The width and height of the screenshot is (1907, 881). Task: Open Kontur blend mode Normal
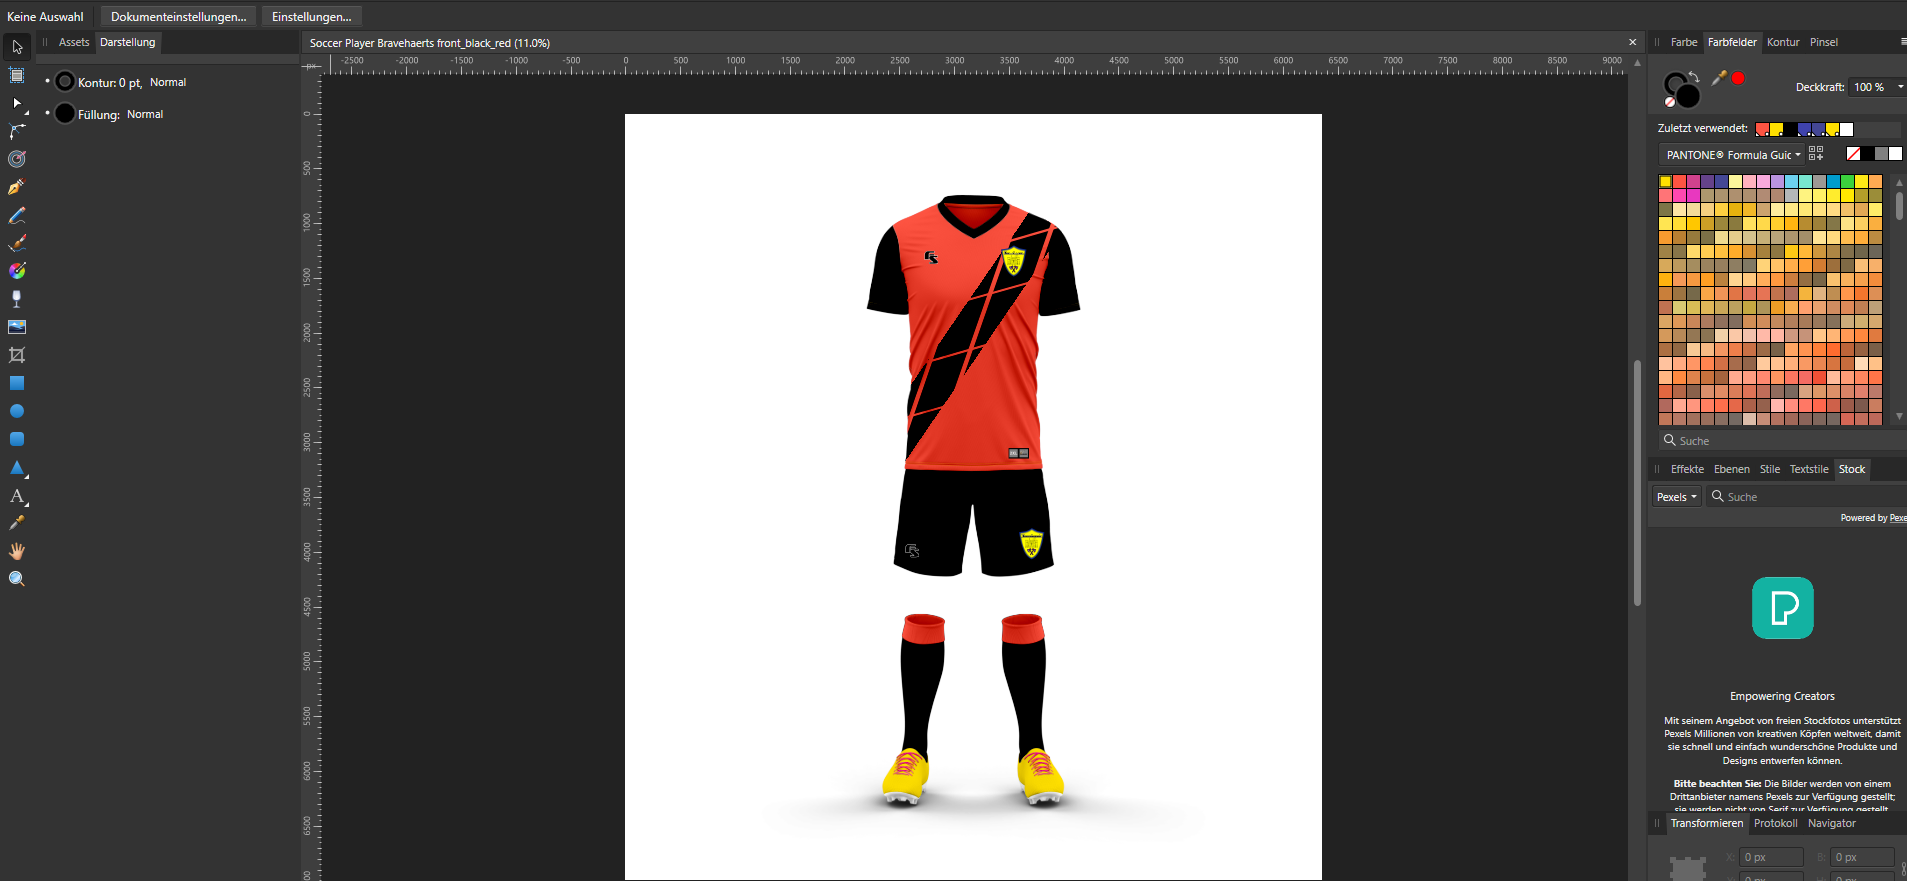(168, 82)
